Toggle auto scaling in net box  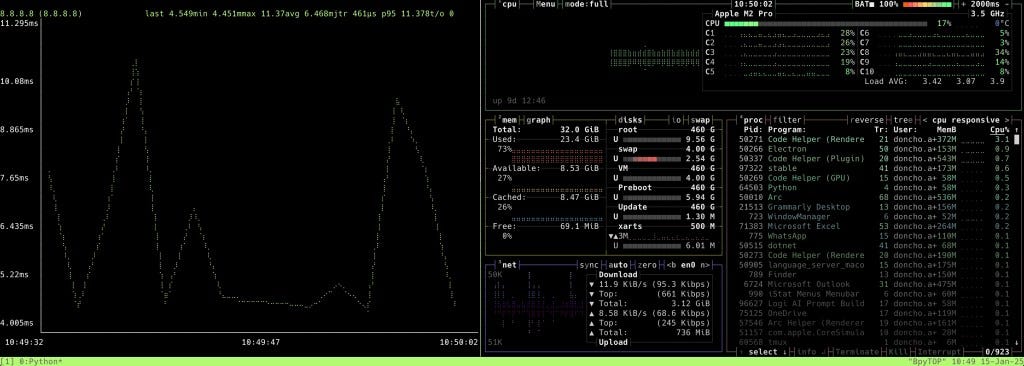(618, 265)
